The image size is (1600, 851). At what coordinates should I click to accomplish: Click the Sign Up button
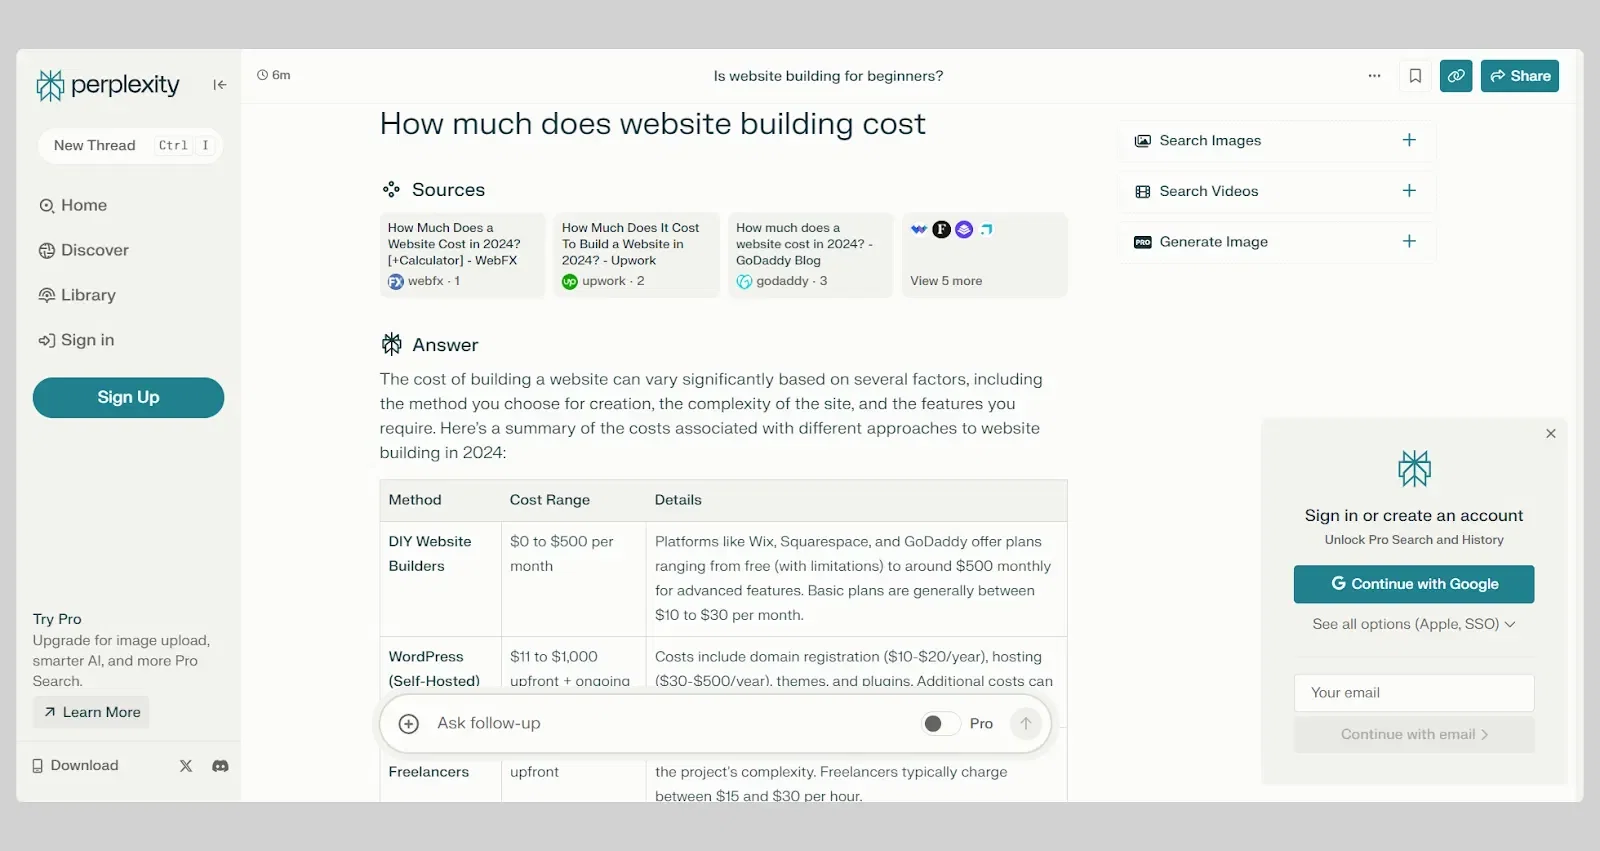[128, 398]
